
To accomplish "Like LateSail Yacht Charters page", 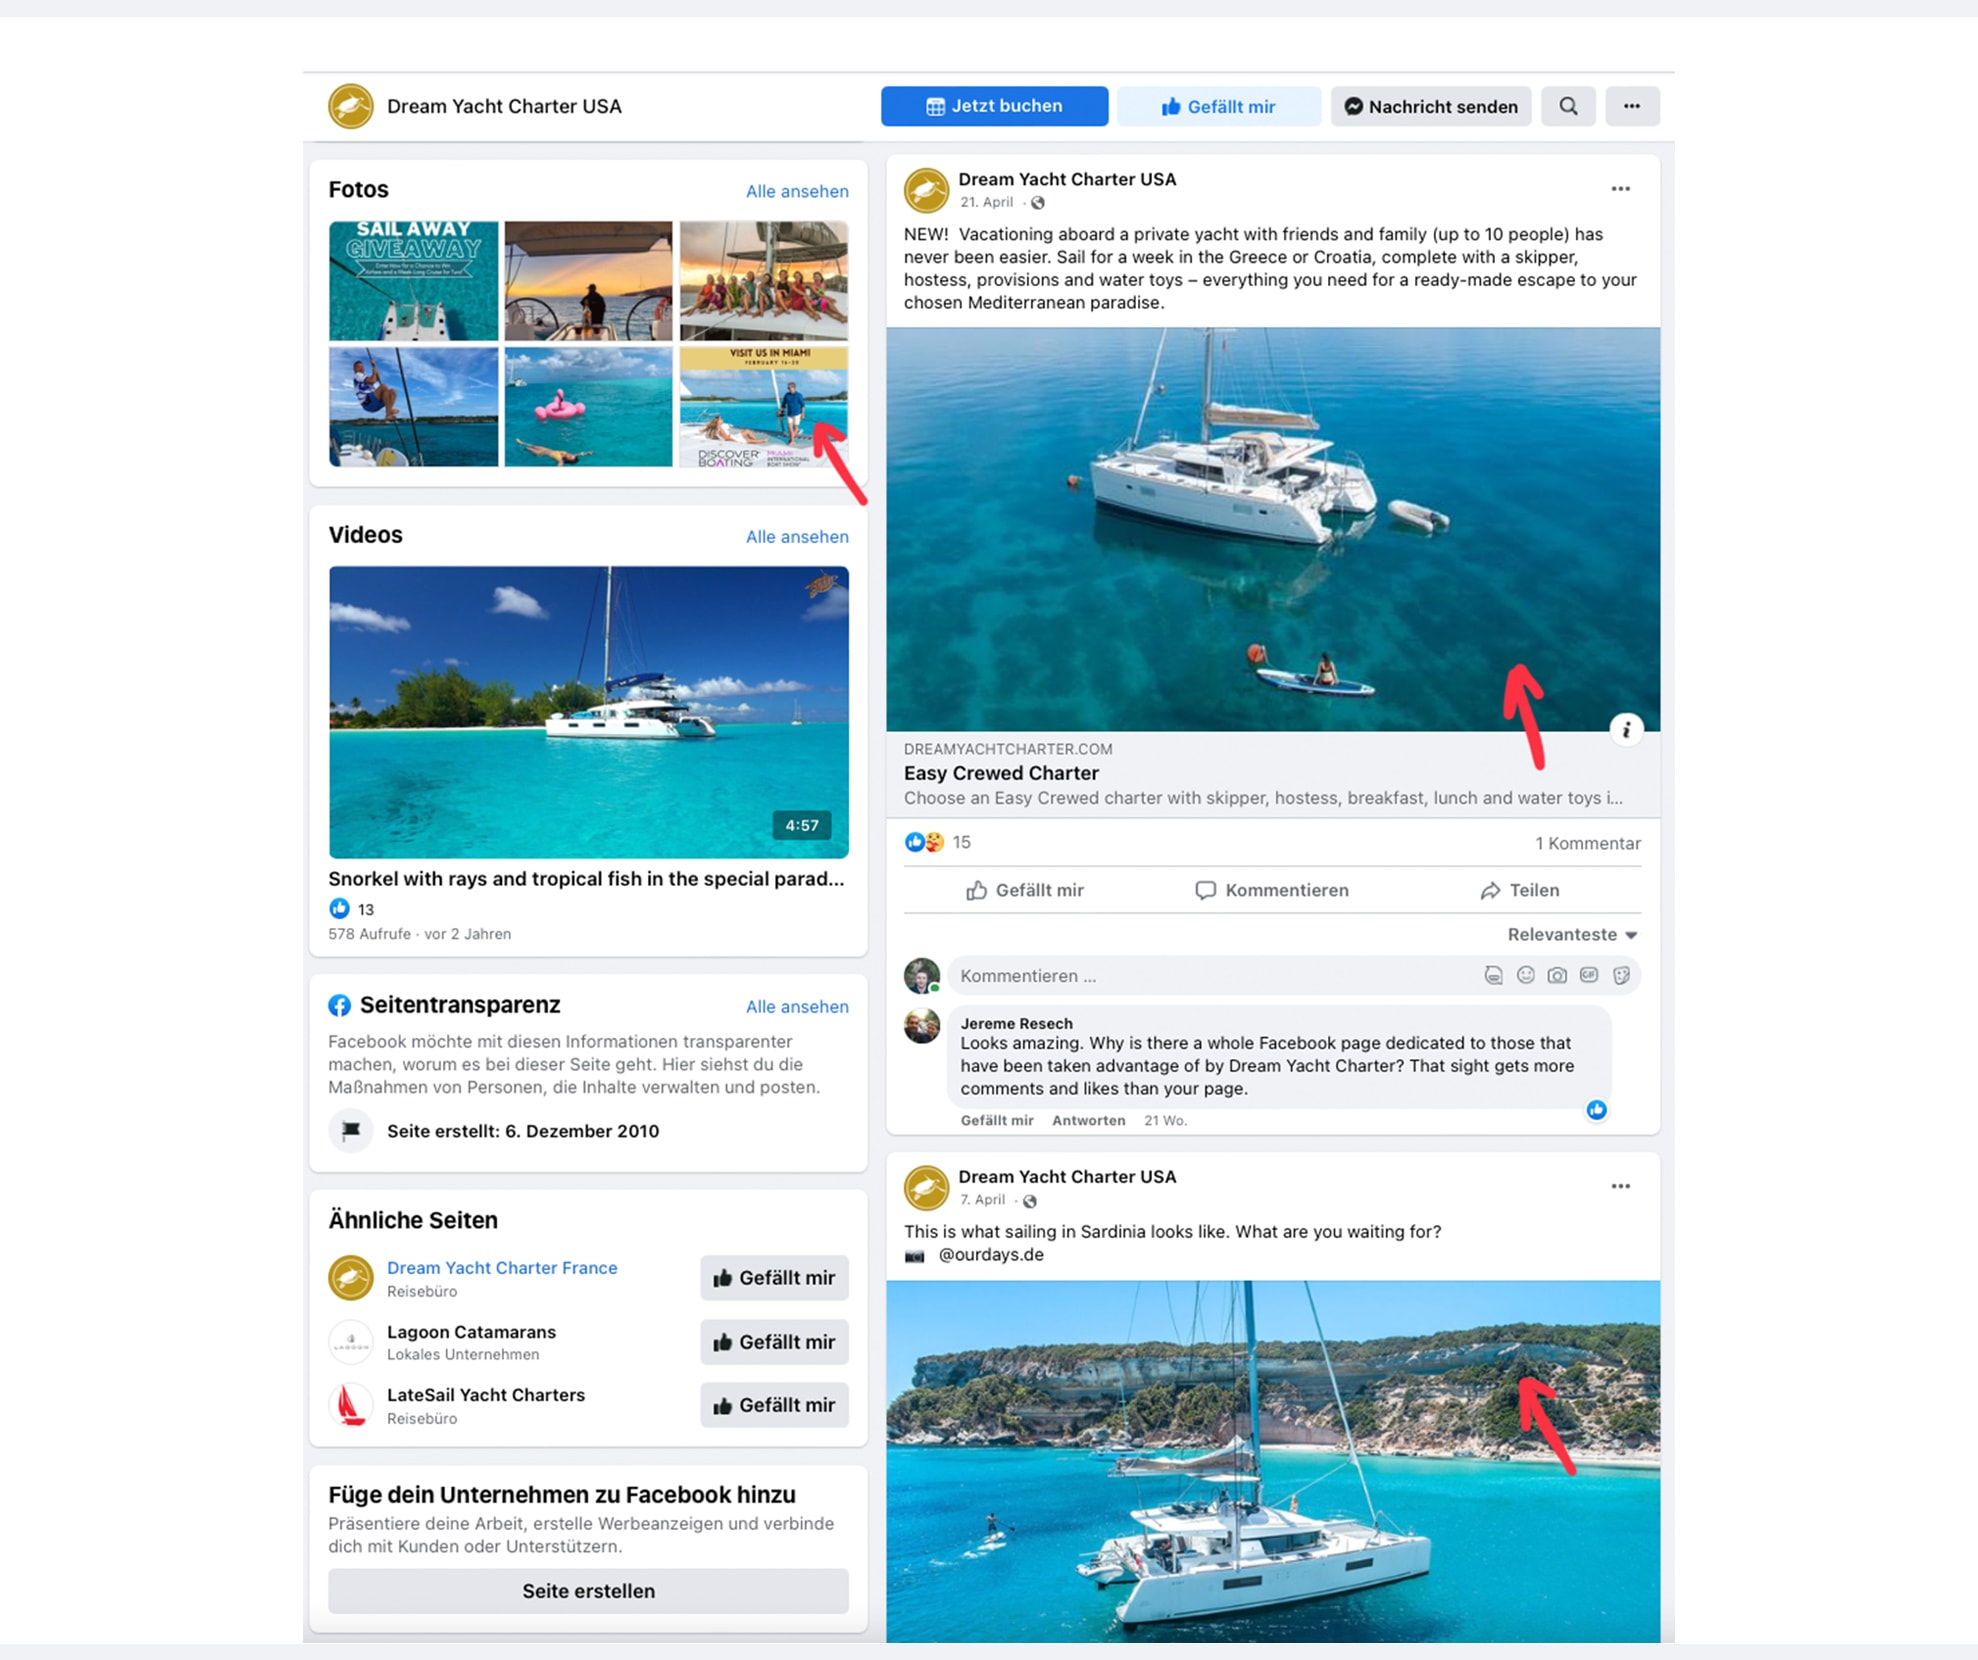I will [774, 1405].
